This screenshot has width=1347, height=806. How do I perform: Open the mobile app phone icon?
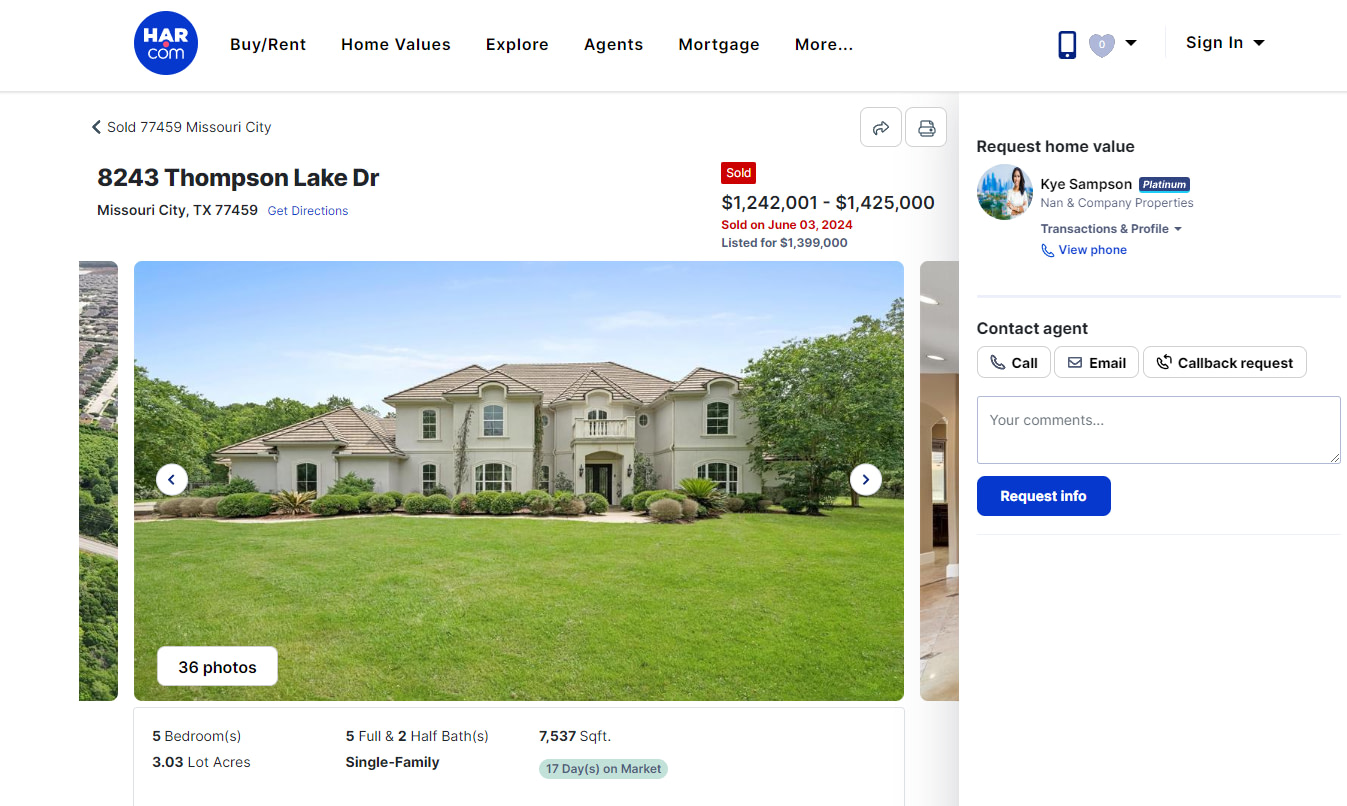1067,44
